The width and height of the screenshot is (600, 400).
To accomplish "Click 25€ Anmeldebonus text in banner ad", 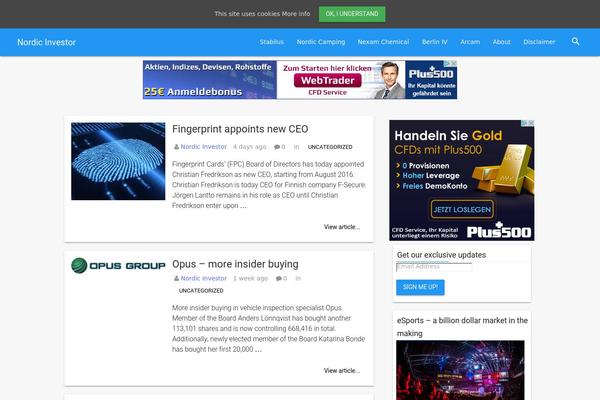I will point(193,92).
